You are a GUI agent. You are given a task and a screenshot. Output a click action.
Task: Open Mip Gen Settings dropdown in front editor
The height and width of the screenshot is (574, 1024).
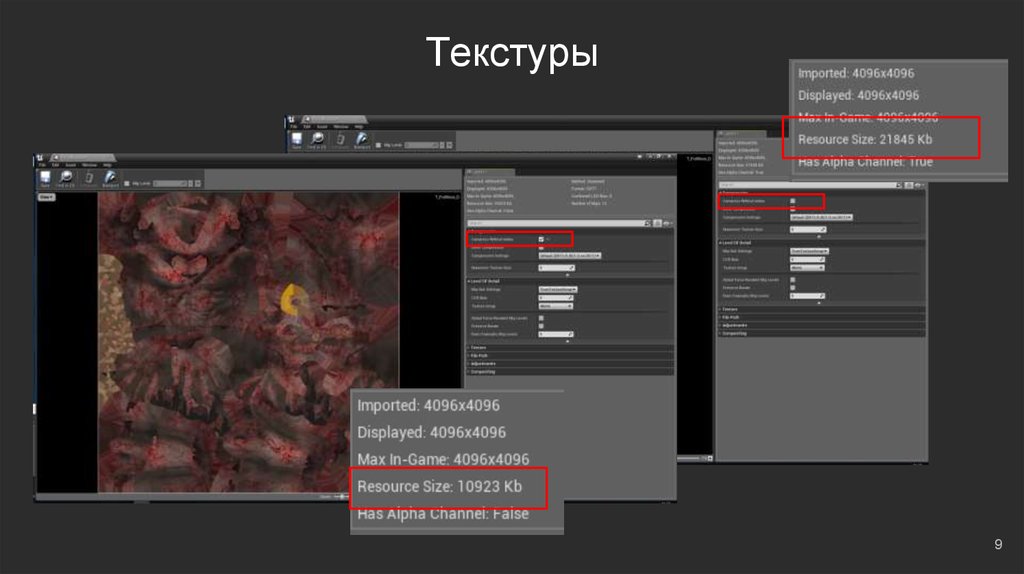pyautogui.click(x=558, y=289)
